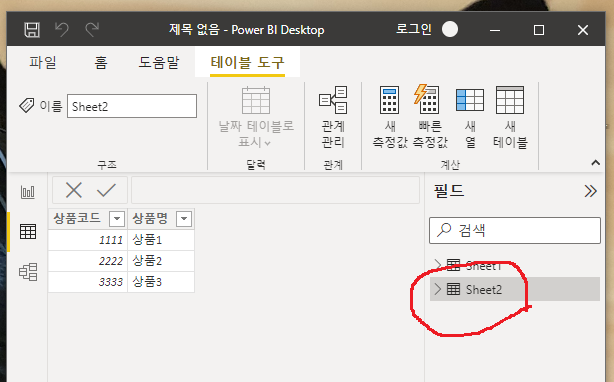Click the cell with value 1111
This screenshot has height=382, width=614.
tap(88, 240)
